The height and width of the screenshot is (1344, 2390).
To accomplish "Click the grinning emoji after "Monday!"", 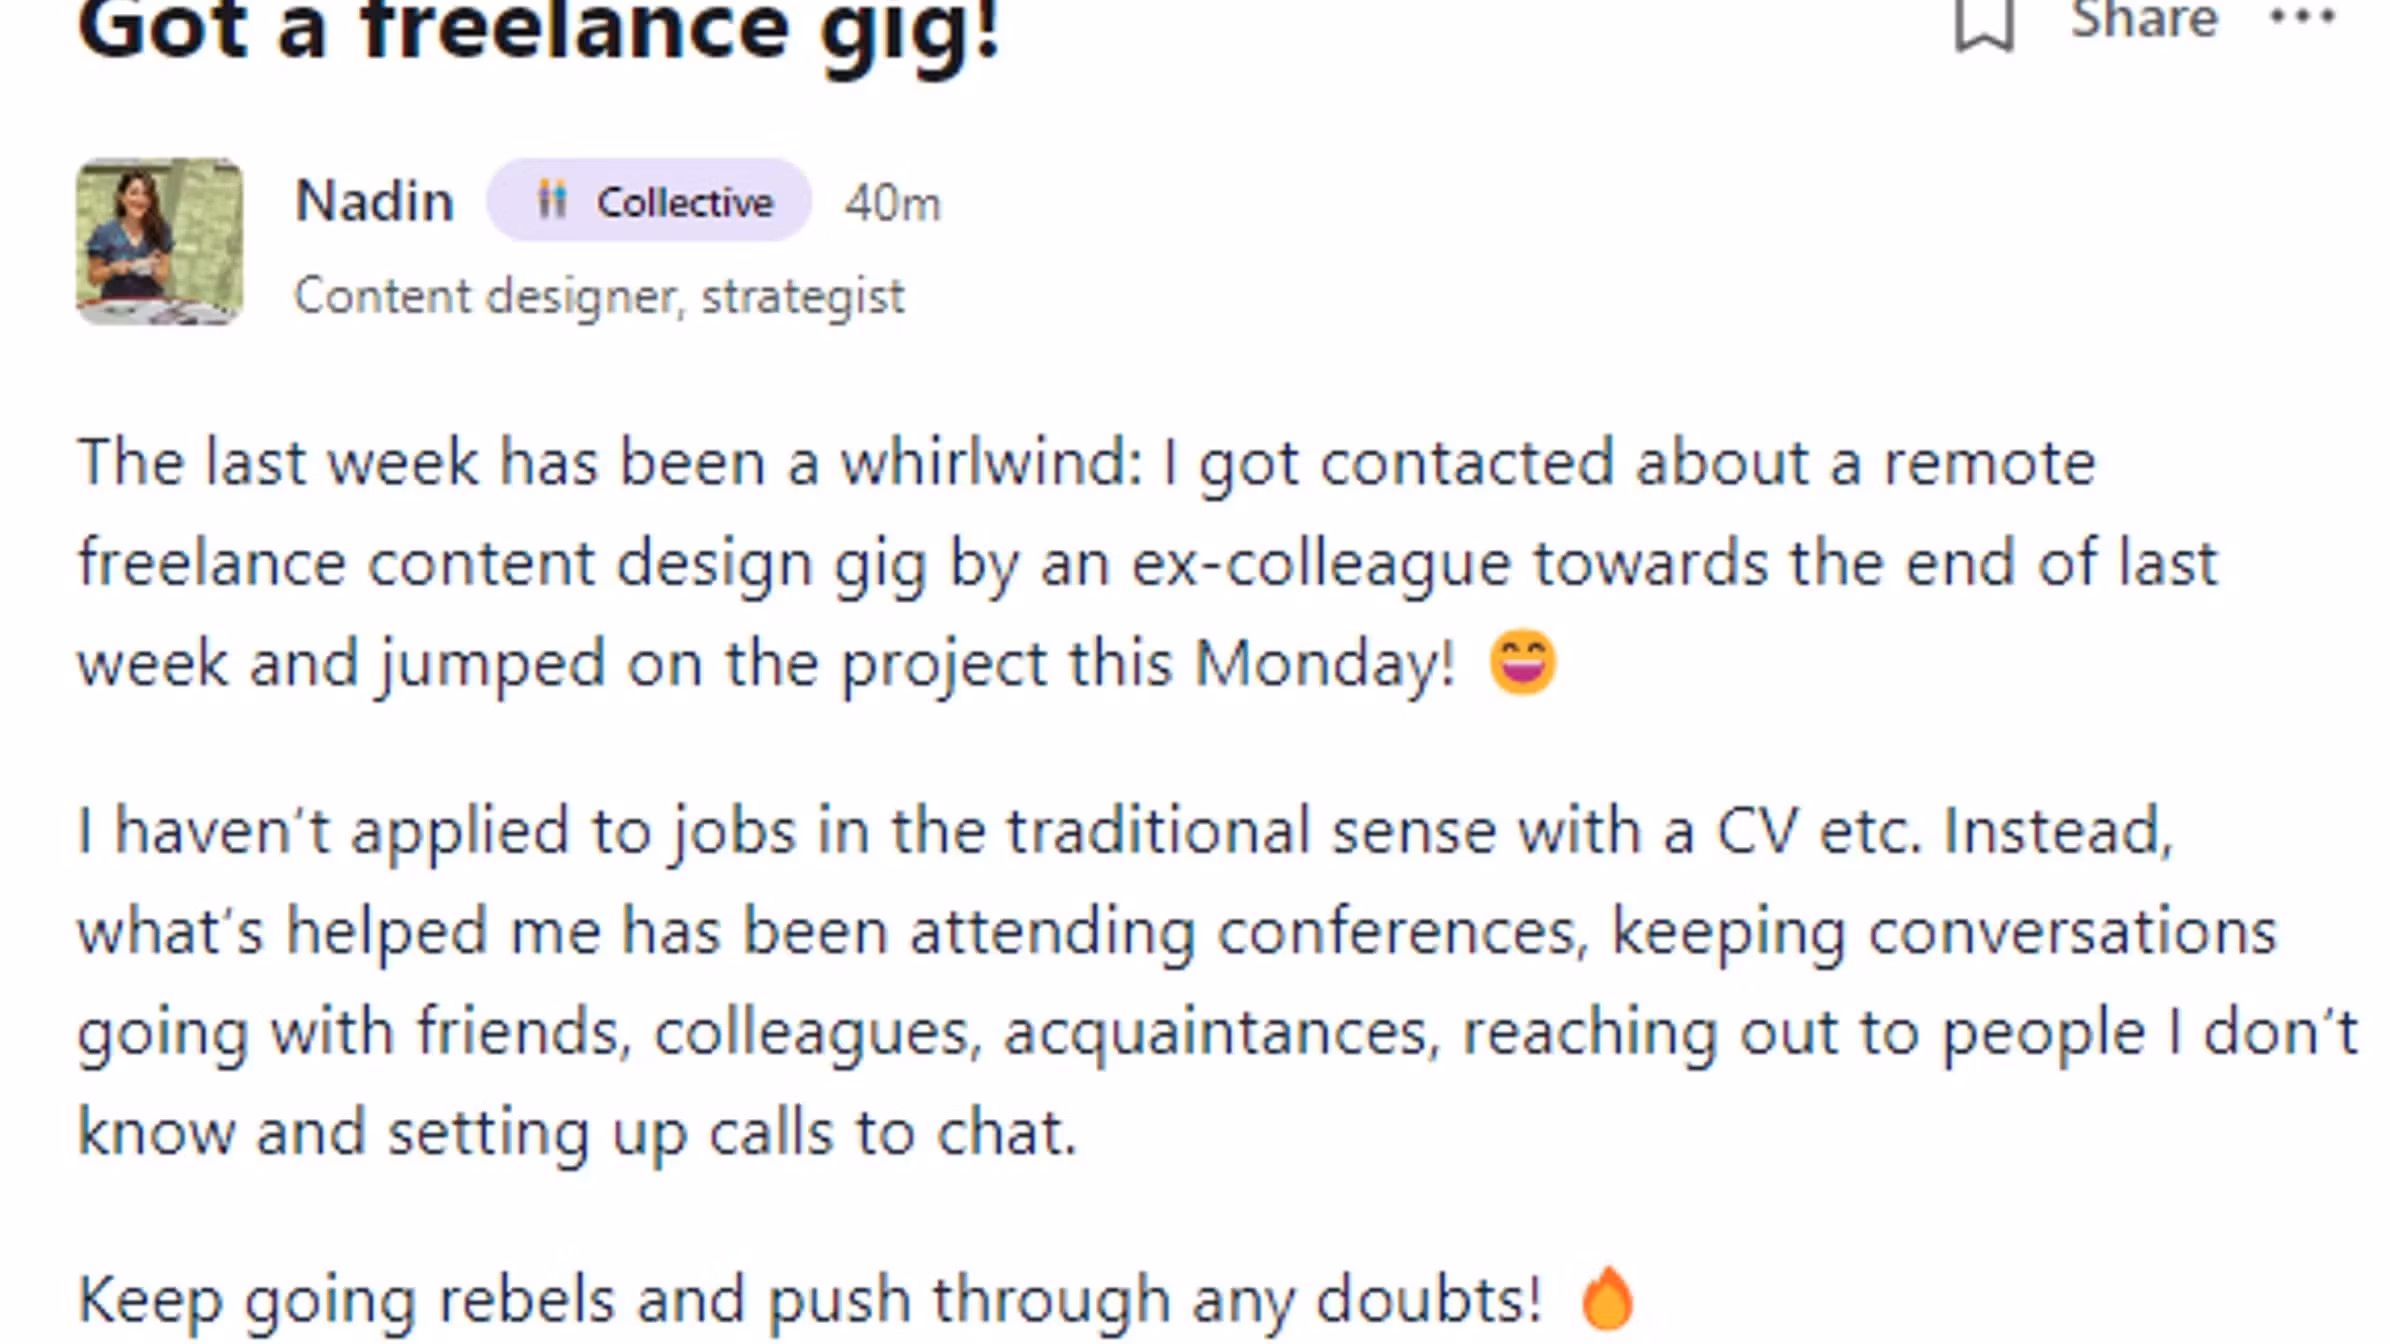I will 1522,662.
